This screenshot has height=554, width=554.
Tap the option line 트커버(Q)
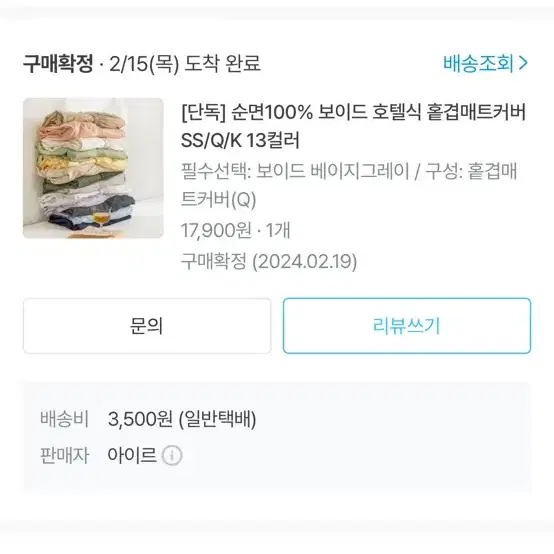tap(218, 200)
